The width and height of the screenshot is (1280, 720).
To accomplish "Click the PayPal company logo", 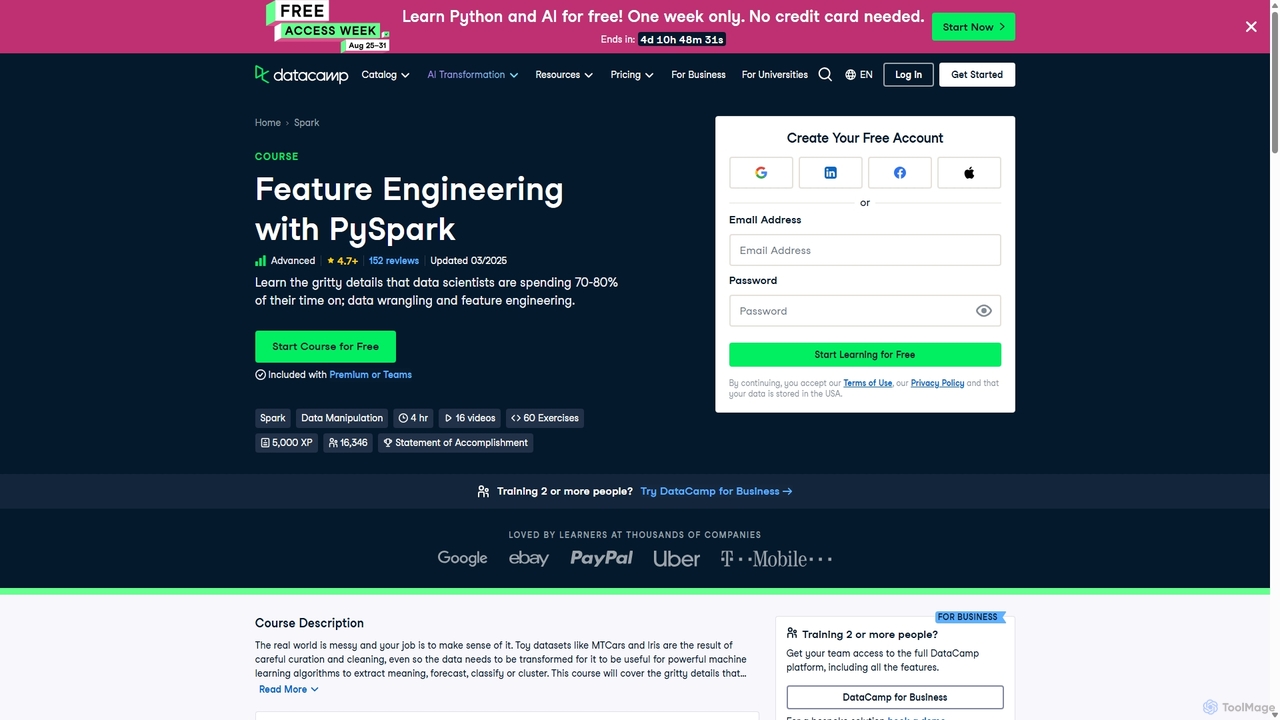I will point(601,558).
